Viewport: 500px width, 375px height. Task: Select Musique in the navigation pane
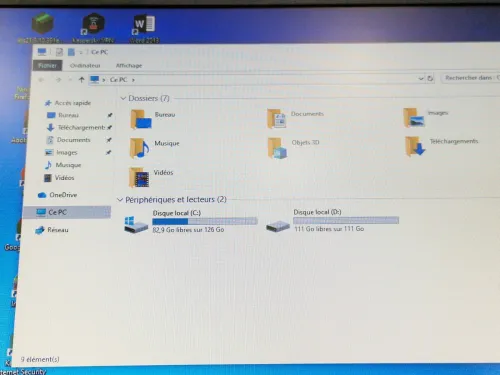(x=63, y=165)
